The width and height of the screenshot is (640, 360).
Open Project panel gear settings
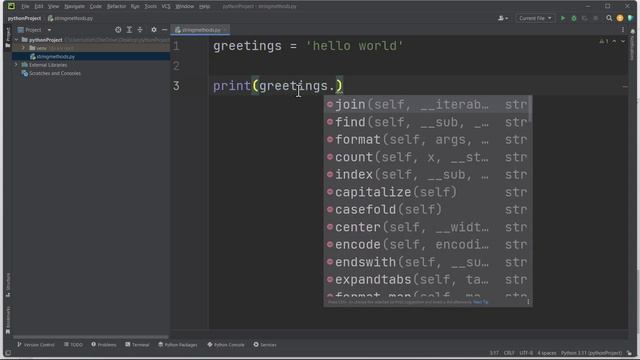(x=154, y=30)
